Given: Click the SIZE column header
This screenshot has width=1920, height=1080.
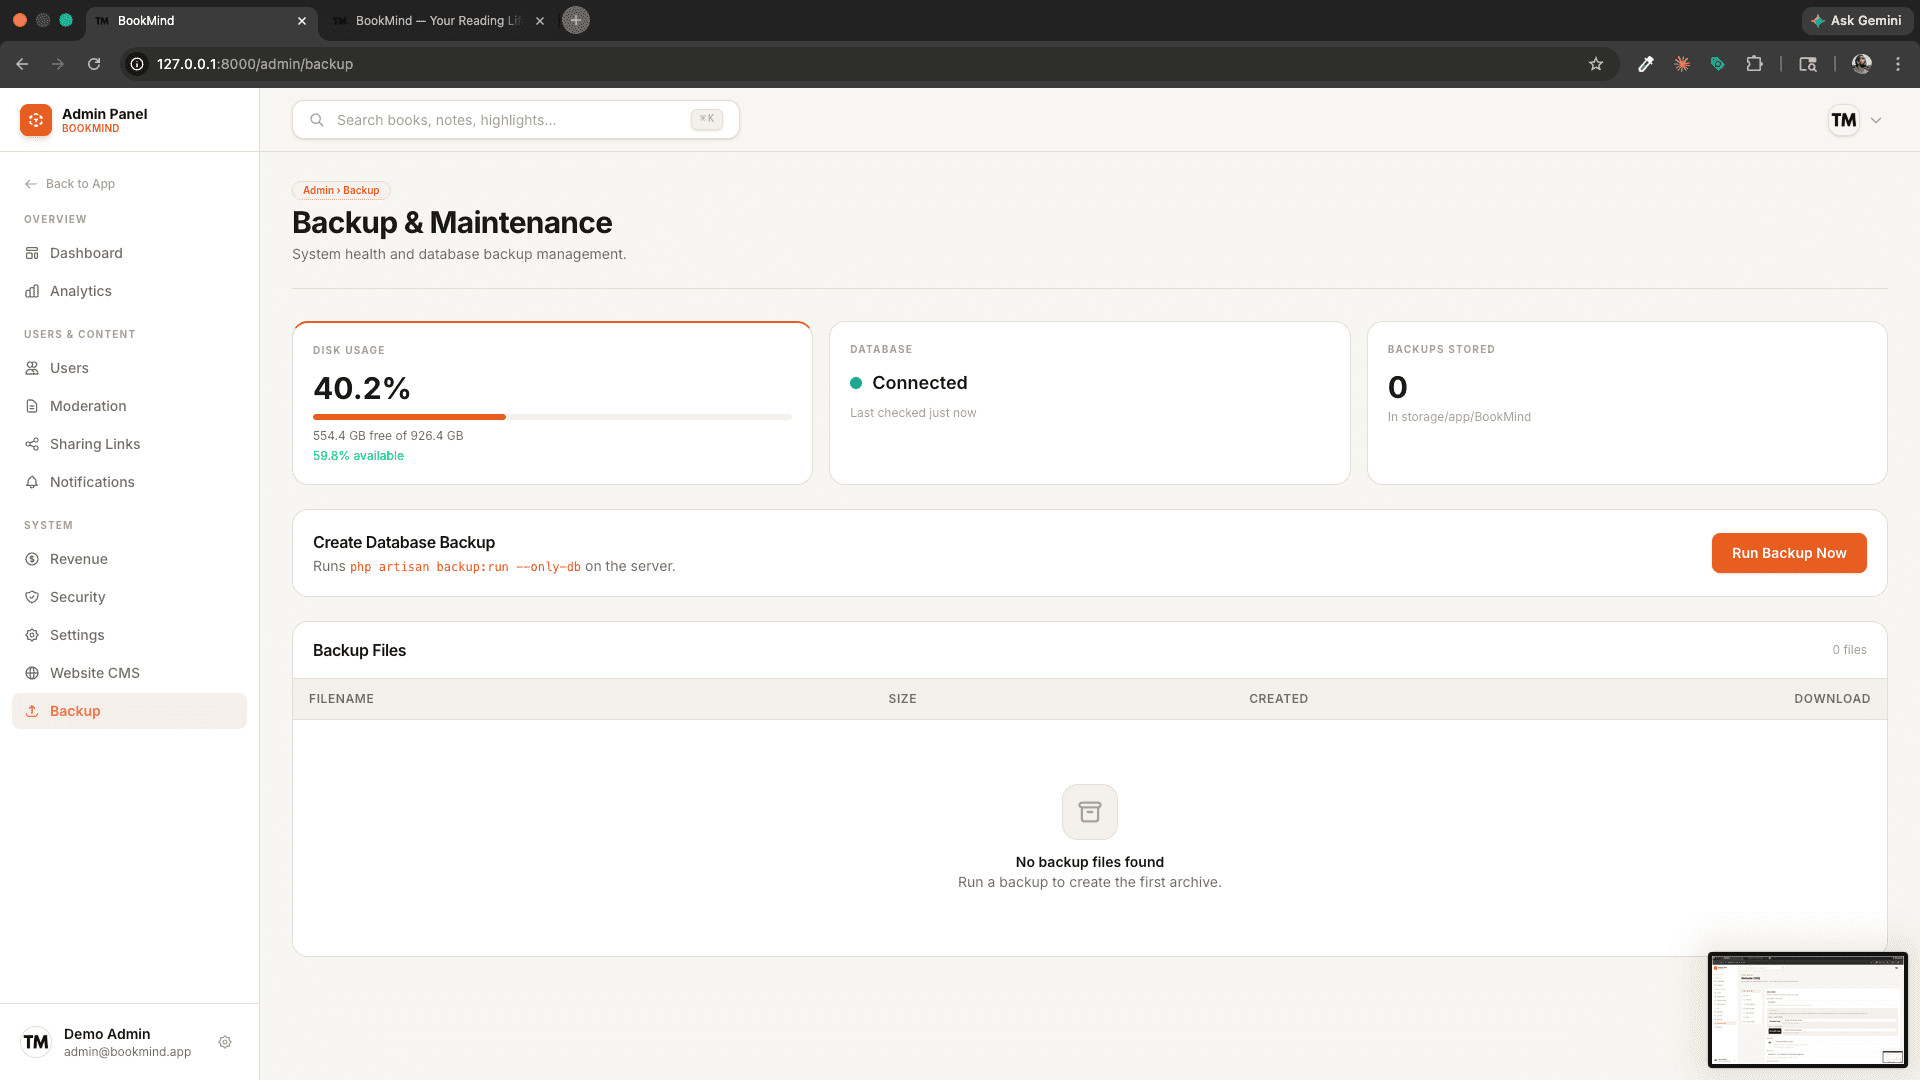Looking at the screenshot, I should pos(902,699).
